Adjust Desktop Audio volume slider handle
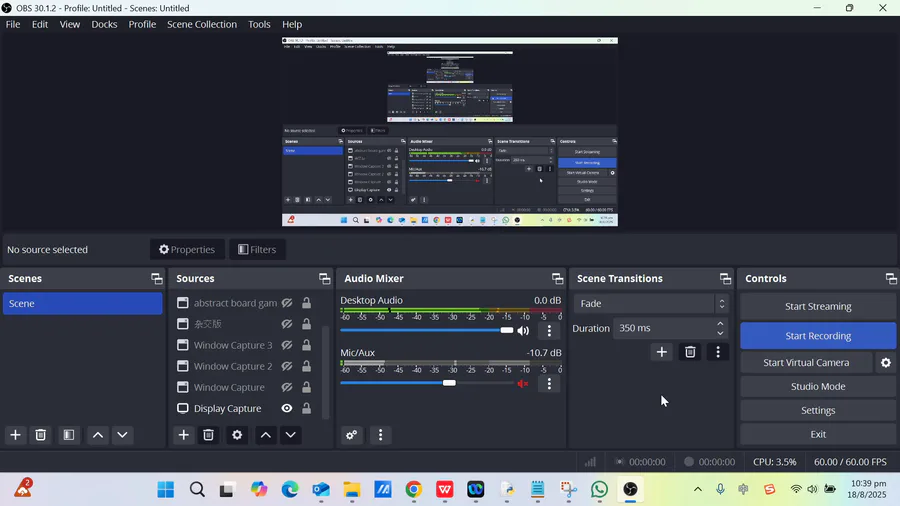This screenshot has height=506, width=900. 507,330
